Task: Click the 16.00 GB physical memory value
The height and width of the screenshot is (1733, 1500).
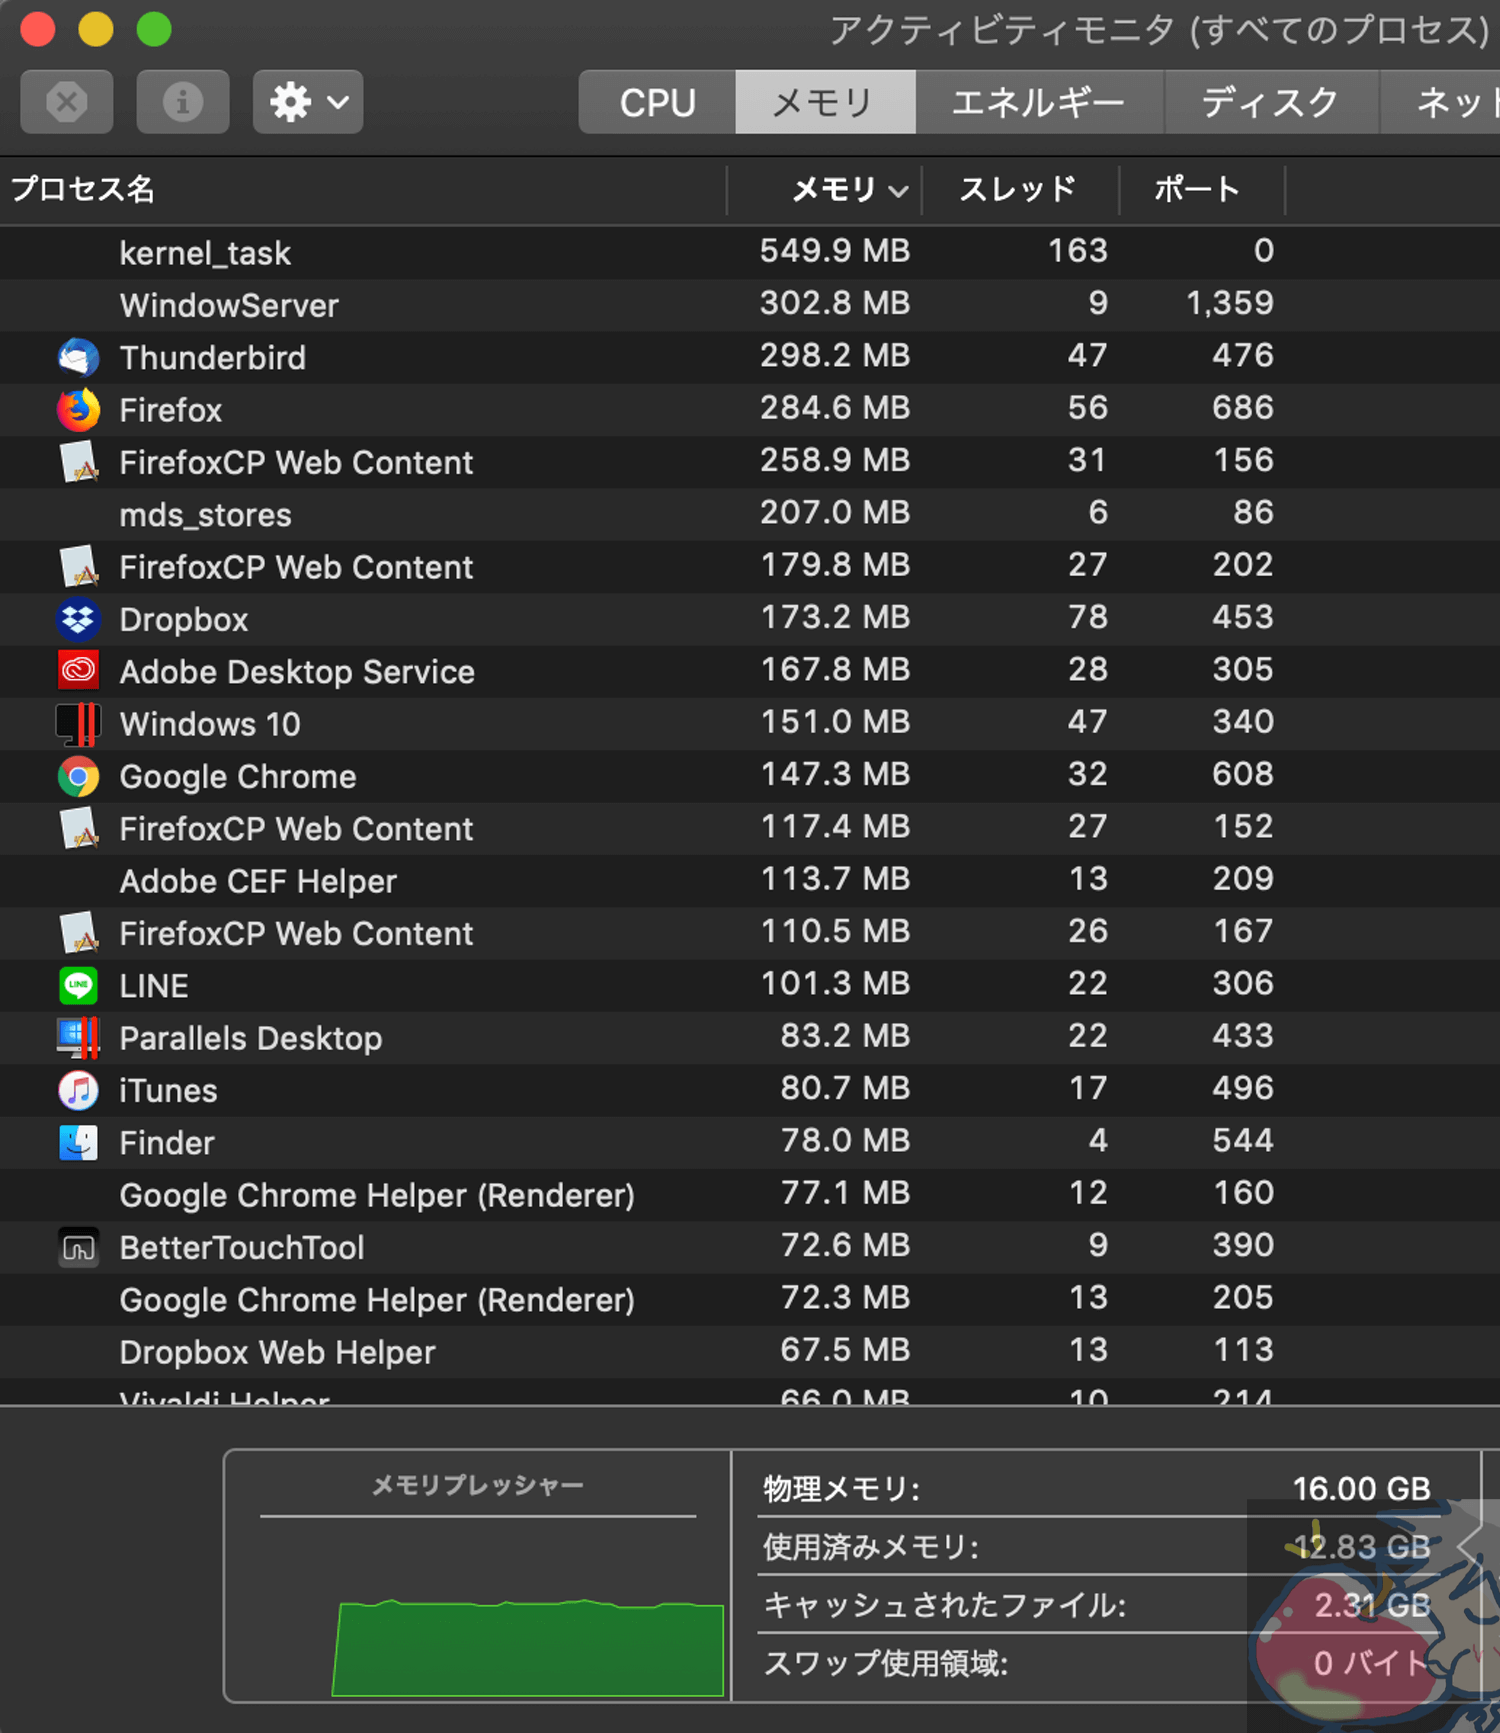Action: coord(1361,1489)
